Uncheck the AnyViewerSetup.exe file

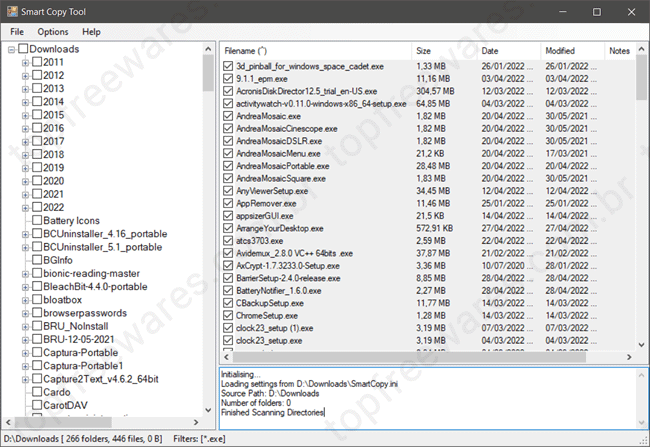click(230, 190)
